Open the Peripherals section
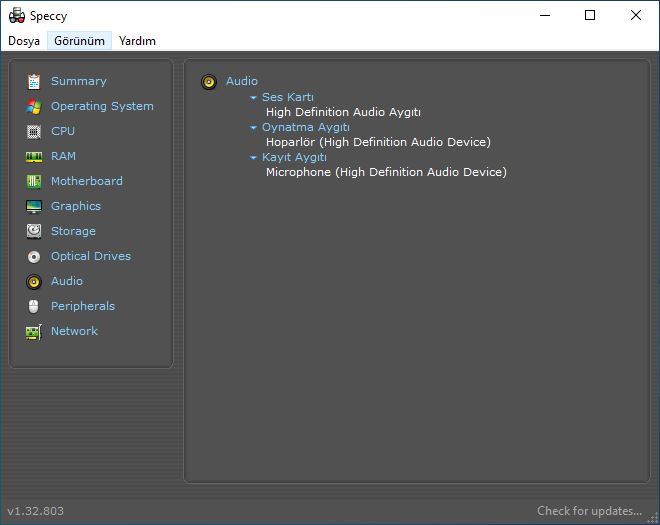Screen dimensions: 660x525 click(x=83, y=306)
